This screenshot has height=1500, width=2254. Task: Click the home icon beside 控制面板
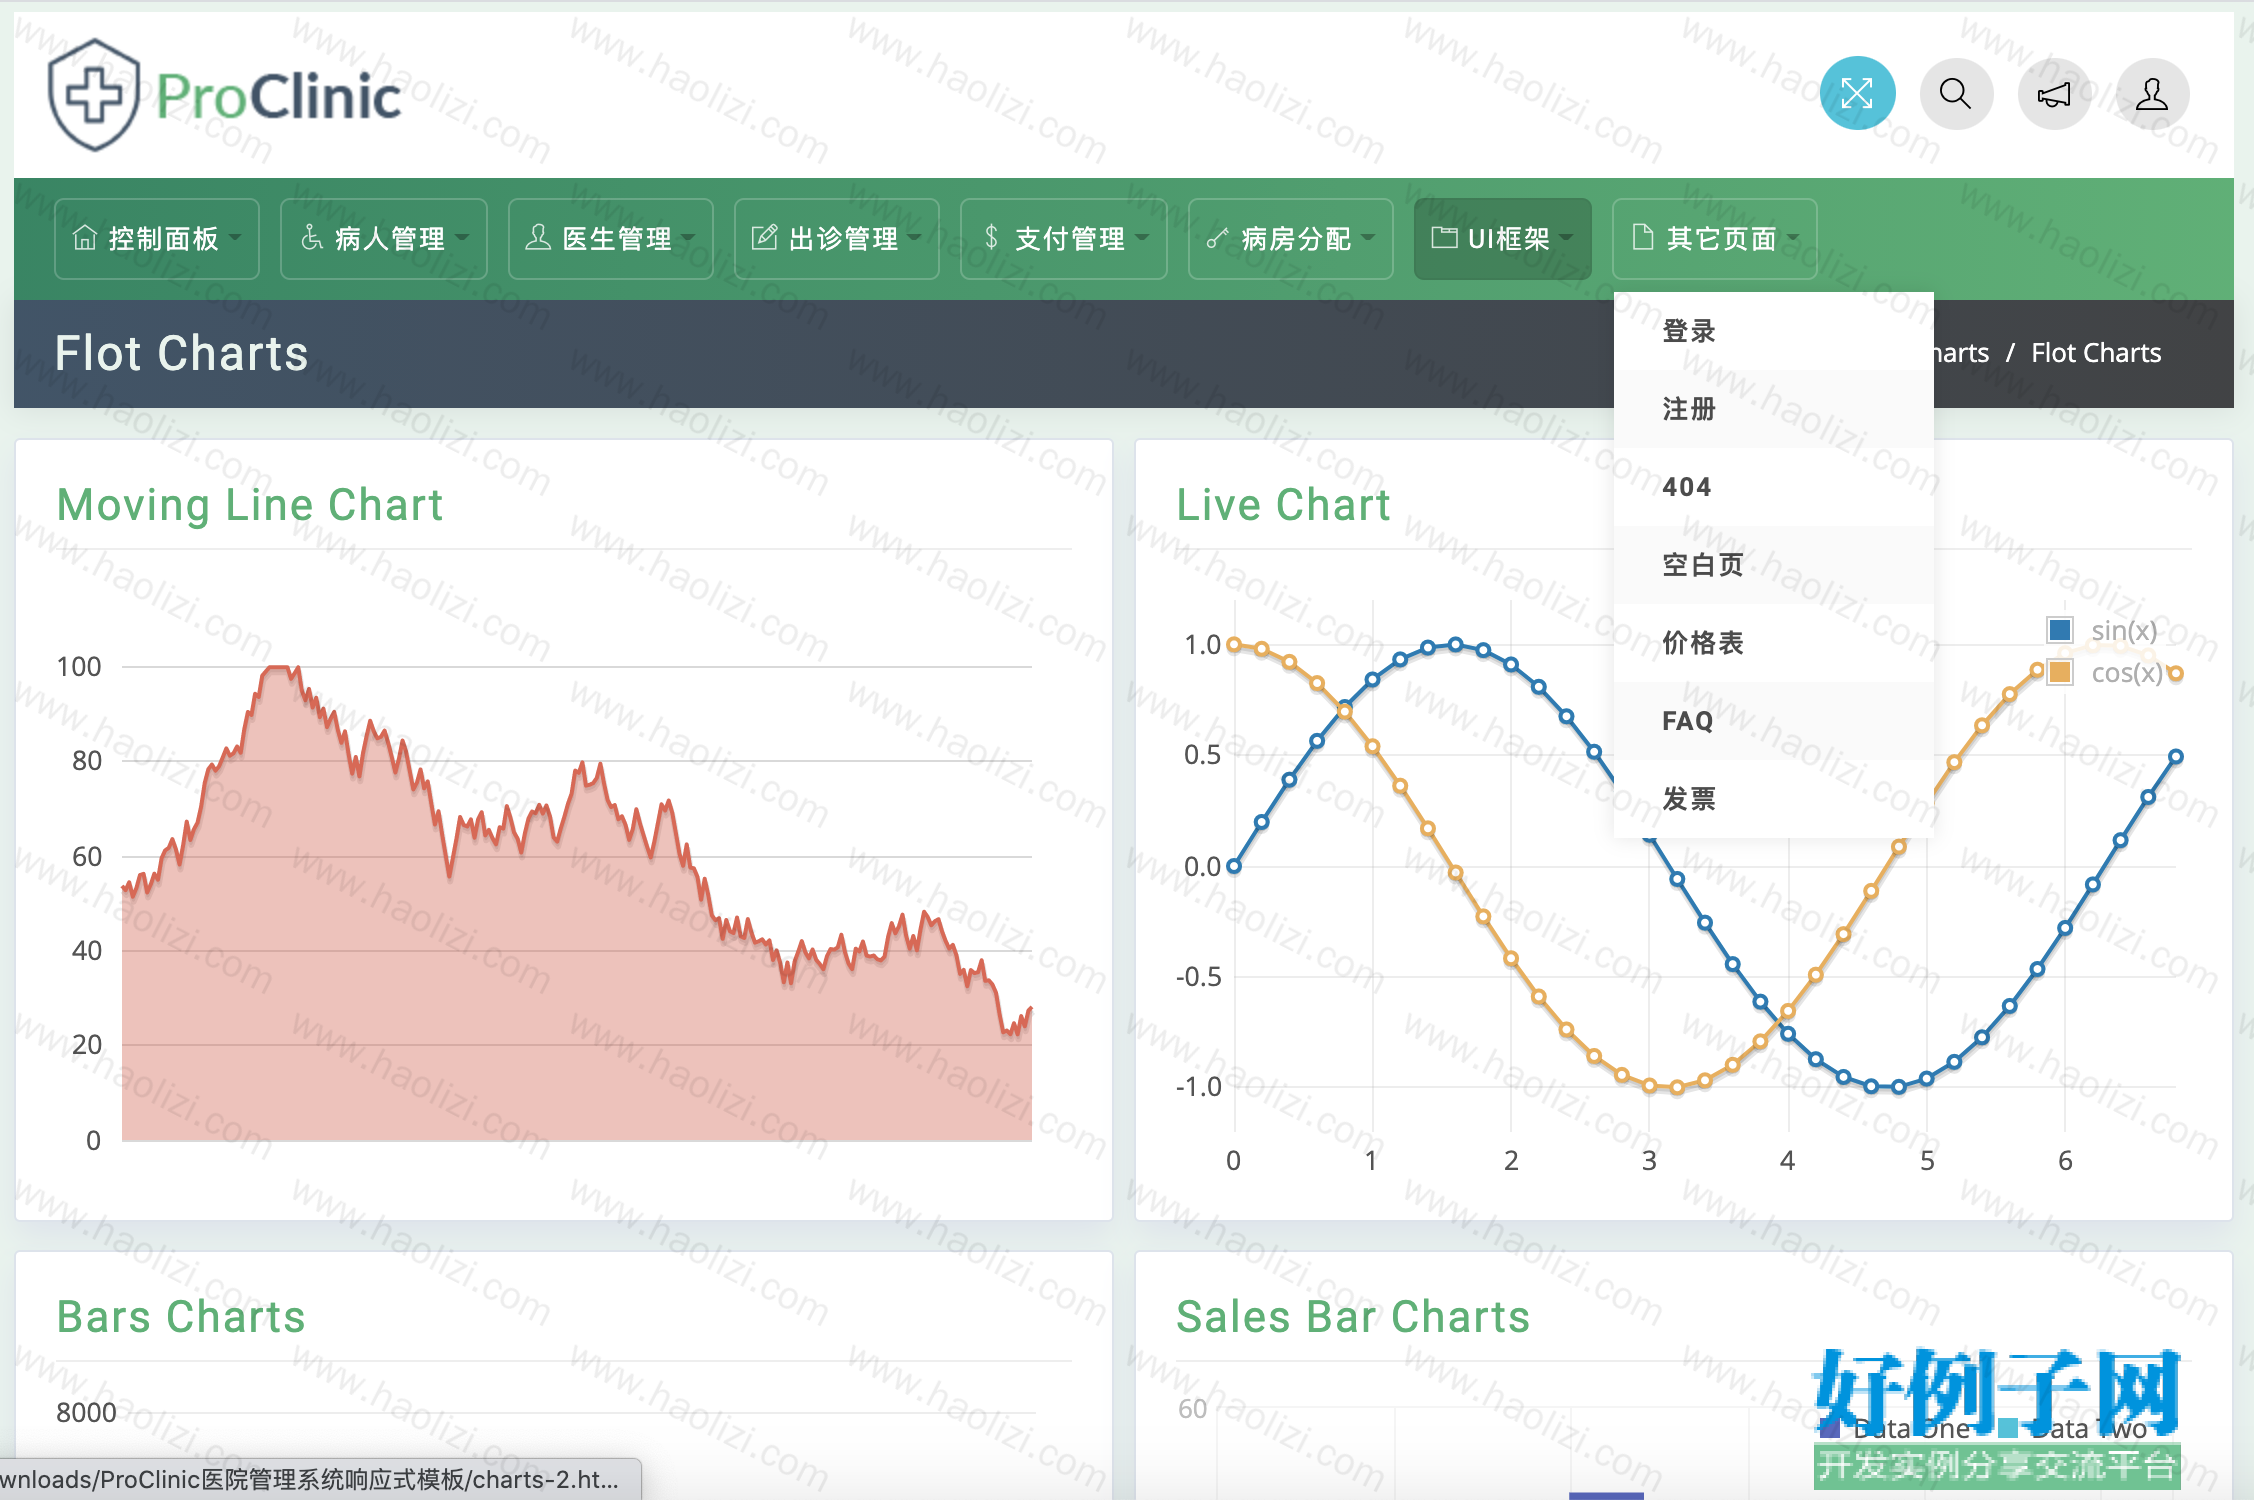click(85, 238)
